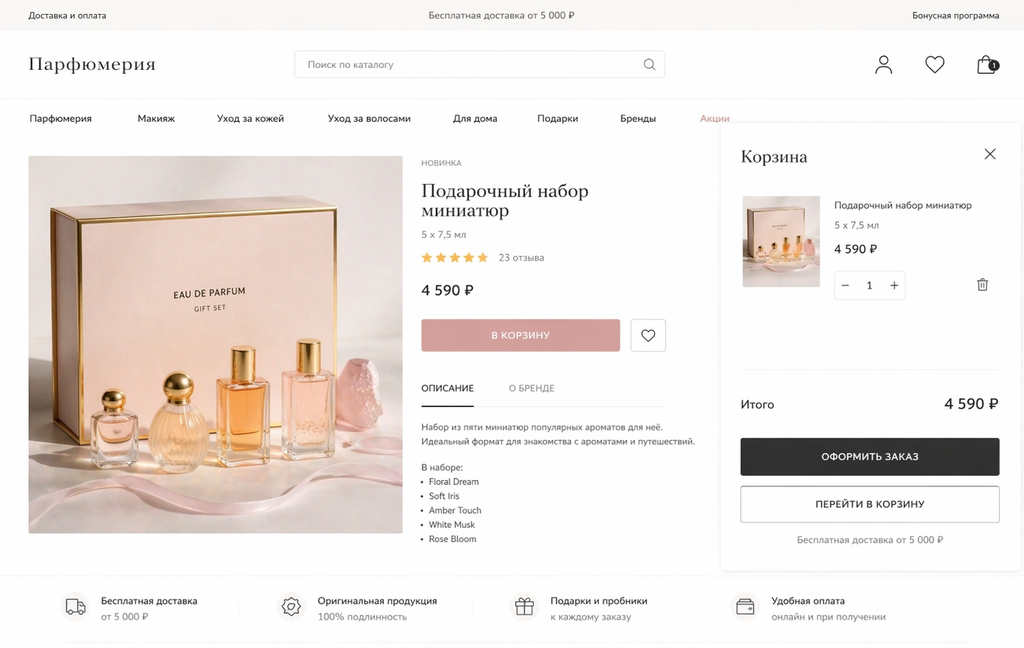
Task: Decrease quantity with the minus button
Action: click(x=845, y=285)
